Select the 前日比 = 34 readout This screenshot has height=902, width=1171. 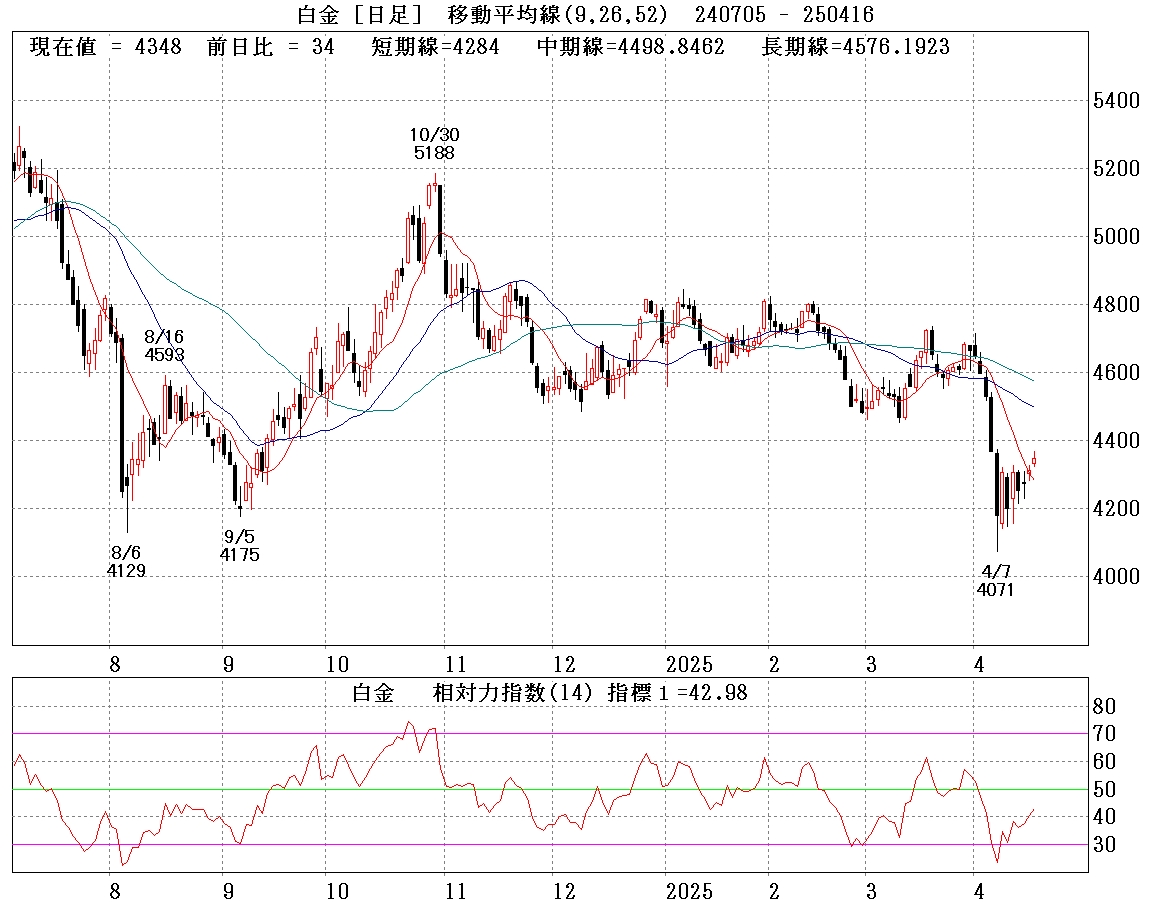tap(271, 47)
